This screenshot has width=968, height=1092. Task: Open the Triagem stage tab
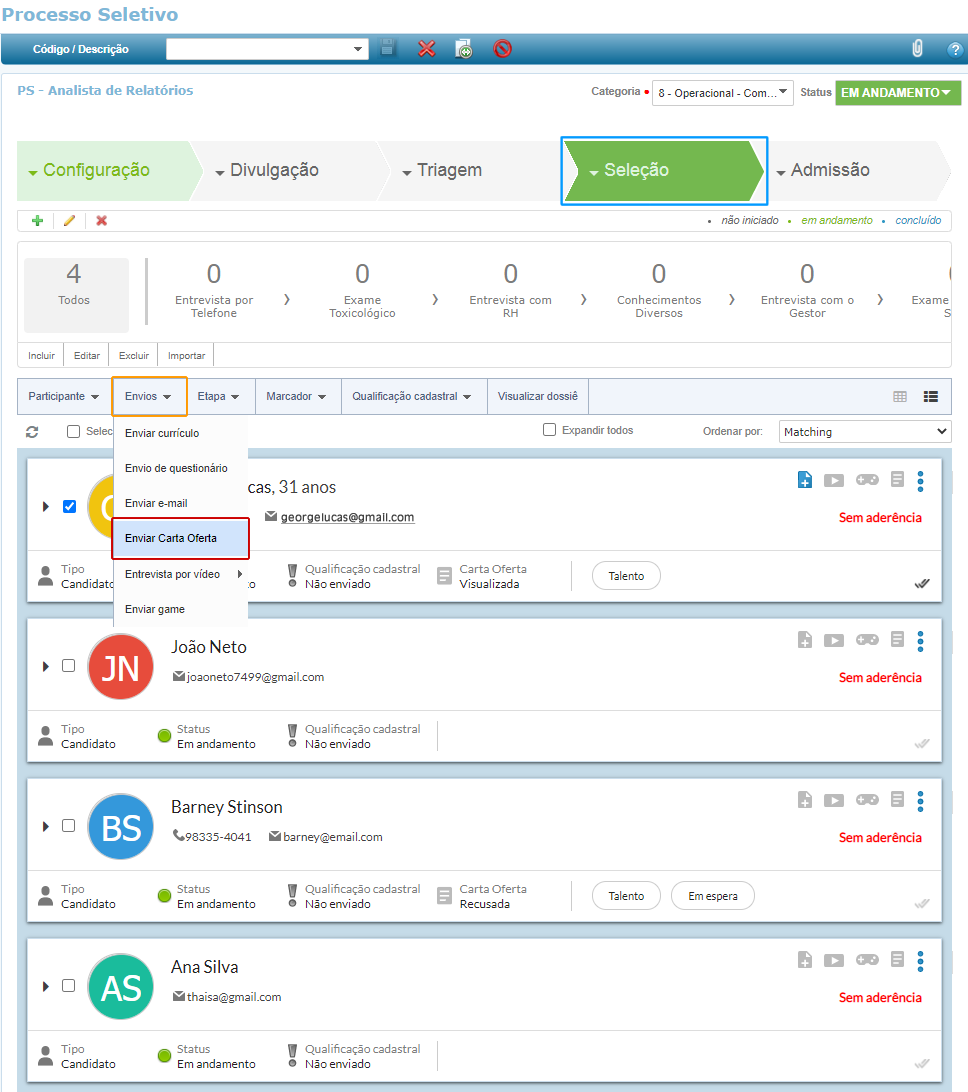449,170
